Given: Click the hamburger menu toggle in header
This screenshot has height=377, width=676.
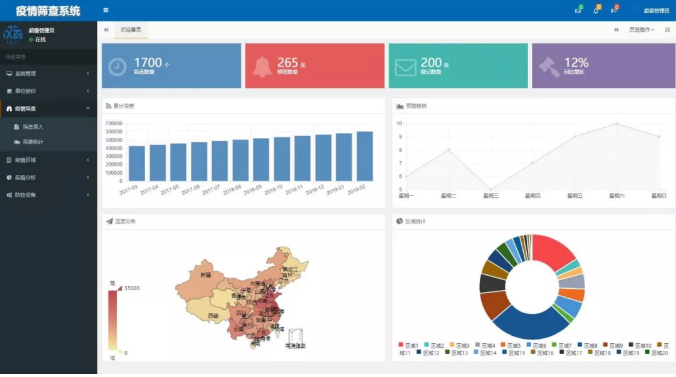Looking at the screenshot, I should click(x=106, y=10).
